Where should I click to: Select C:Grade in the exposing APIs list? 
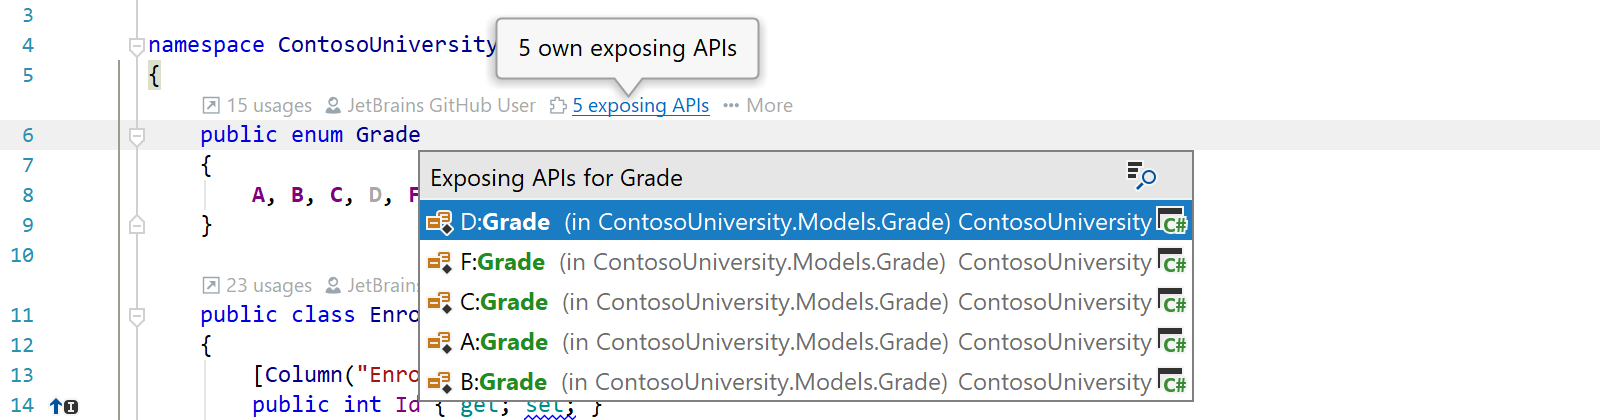click(x=806, y=301)
